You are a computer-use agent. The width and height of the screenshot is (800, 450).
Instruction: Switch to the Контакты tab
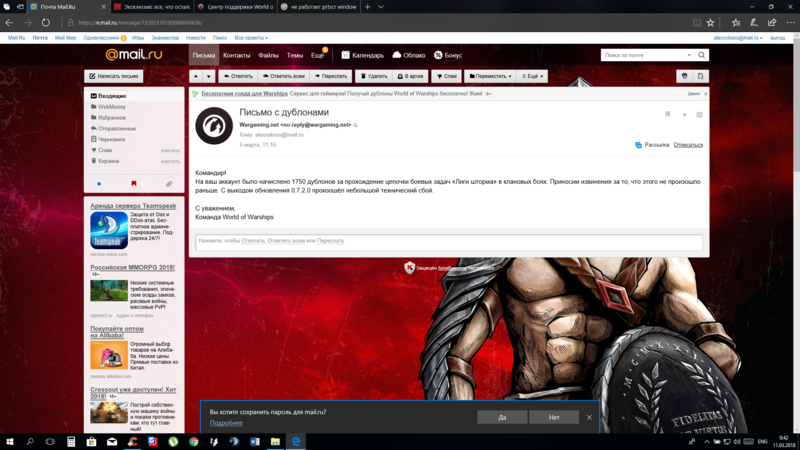(237, 55)
